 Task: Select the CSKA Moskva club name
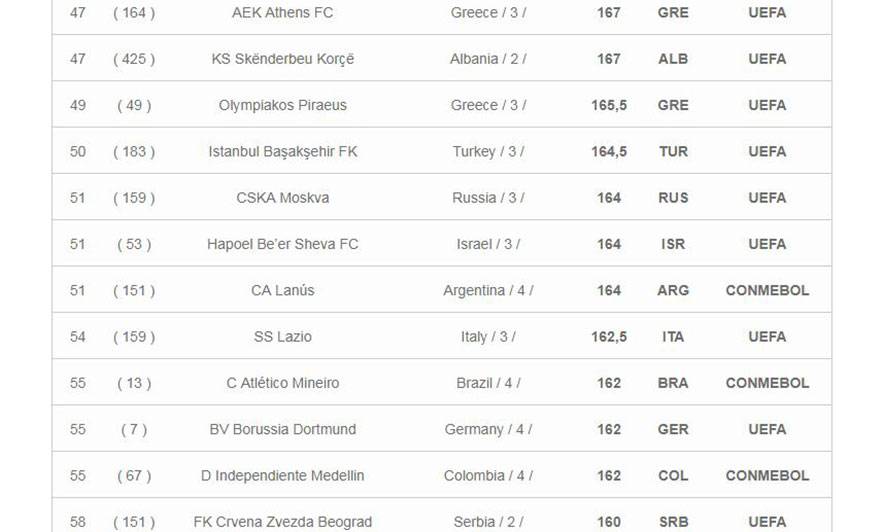pos(282,197)
